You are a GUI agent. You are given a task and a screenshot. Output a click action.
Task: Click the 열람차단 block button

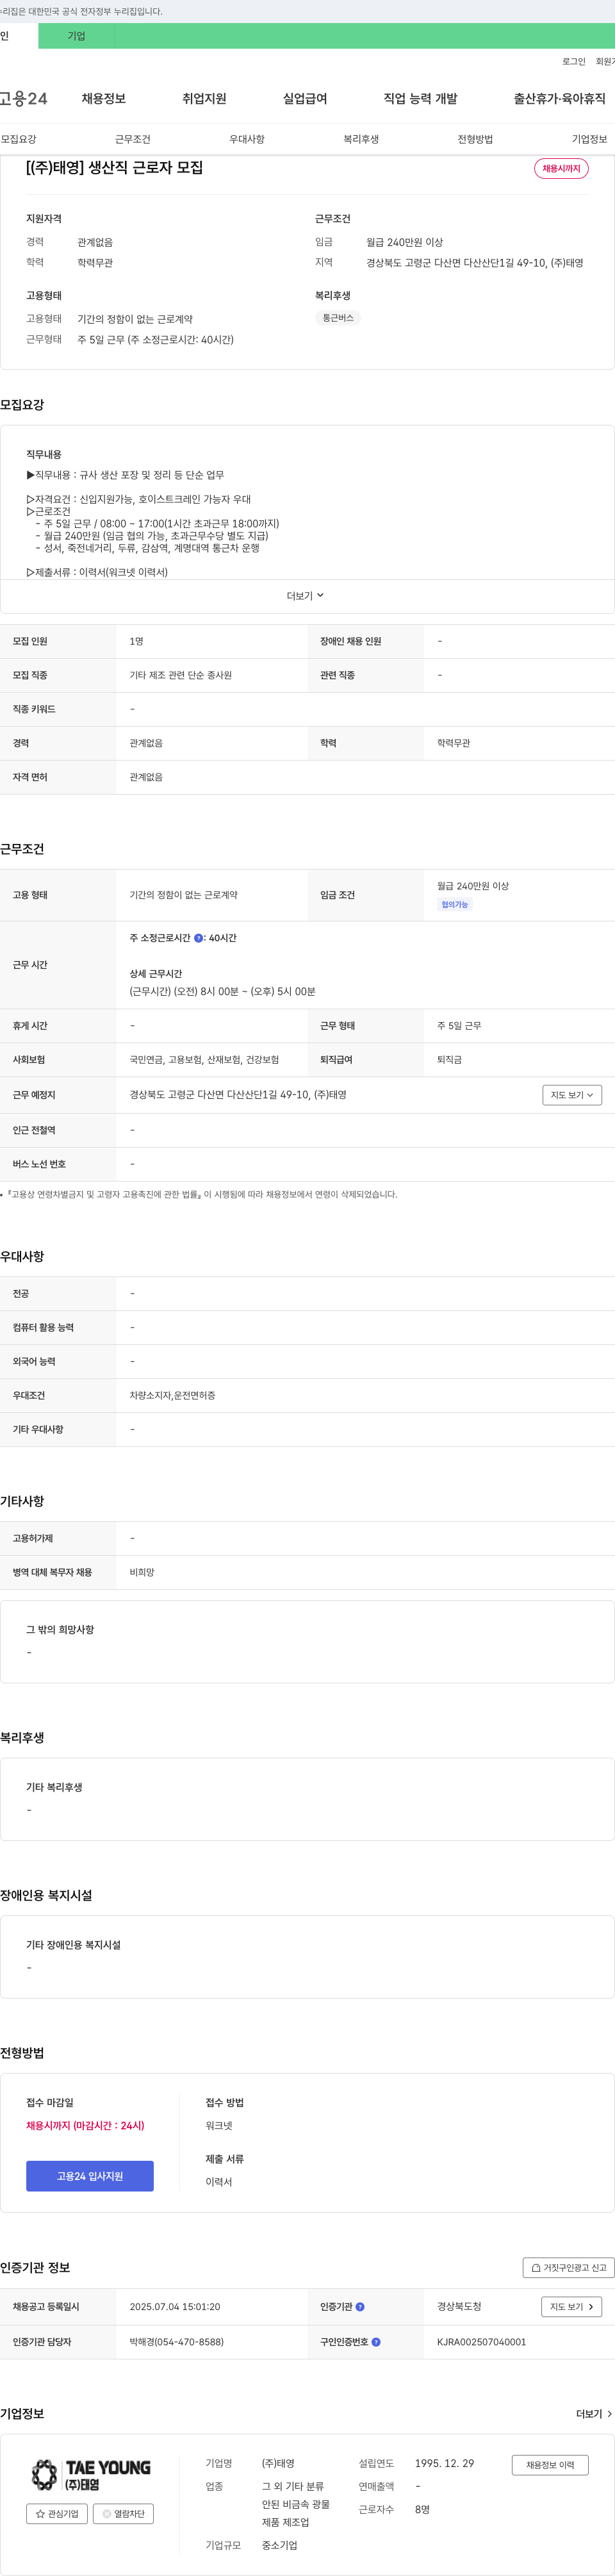[123, 2514]
